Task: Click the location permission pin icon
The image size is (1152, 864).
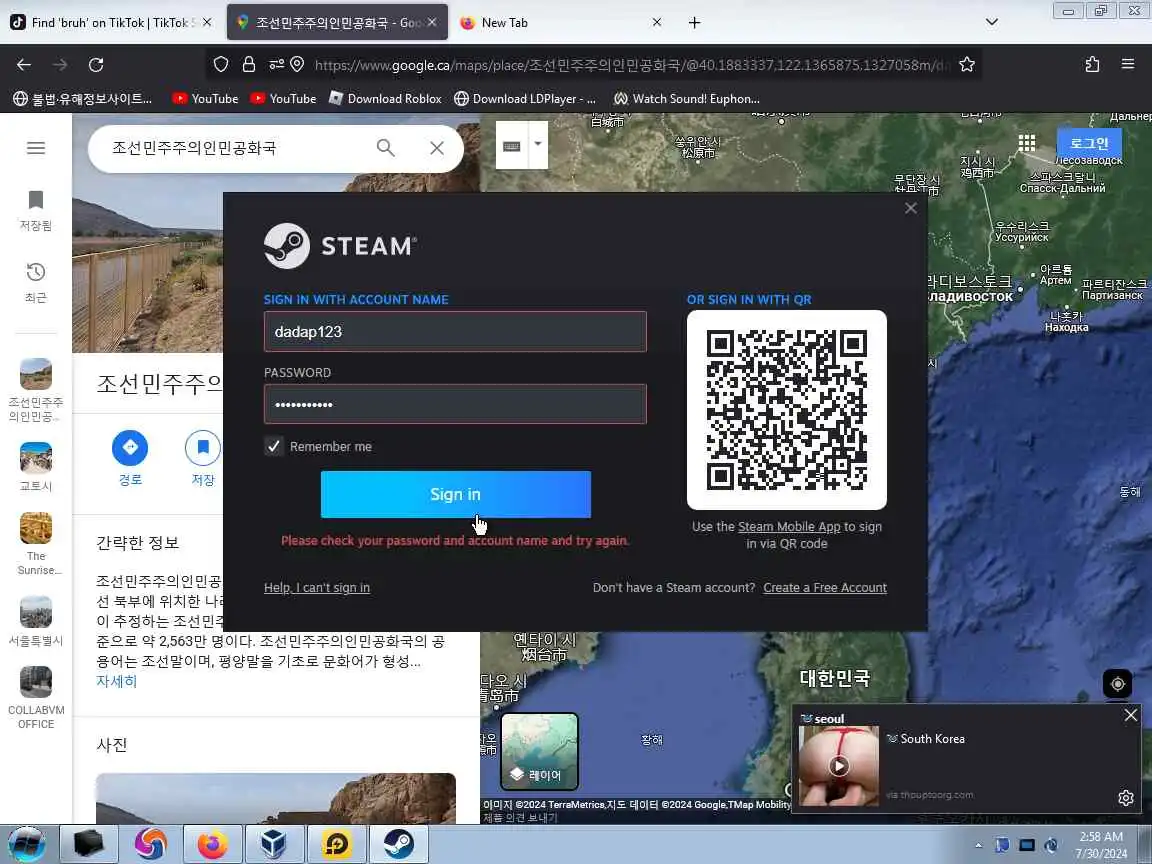Action: click(x=297, y=65)
